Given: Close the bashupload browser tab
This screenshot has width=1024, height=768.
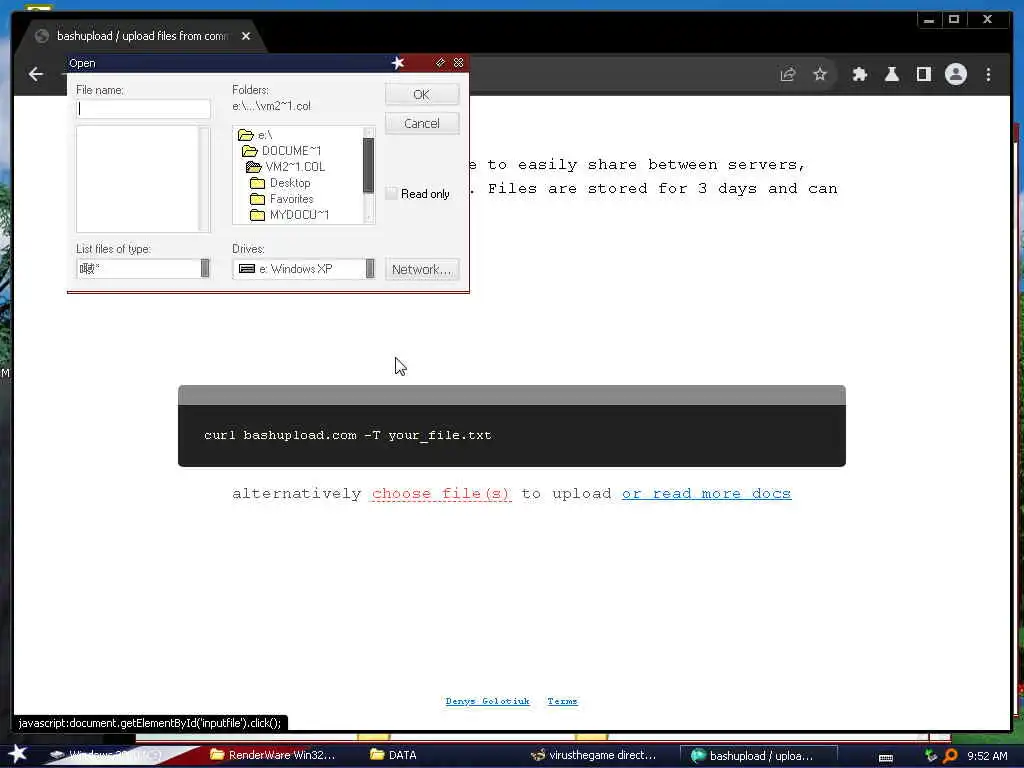Looking at the screenshot, I should [x=246, y=36].
